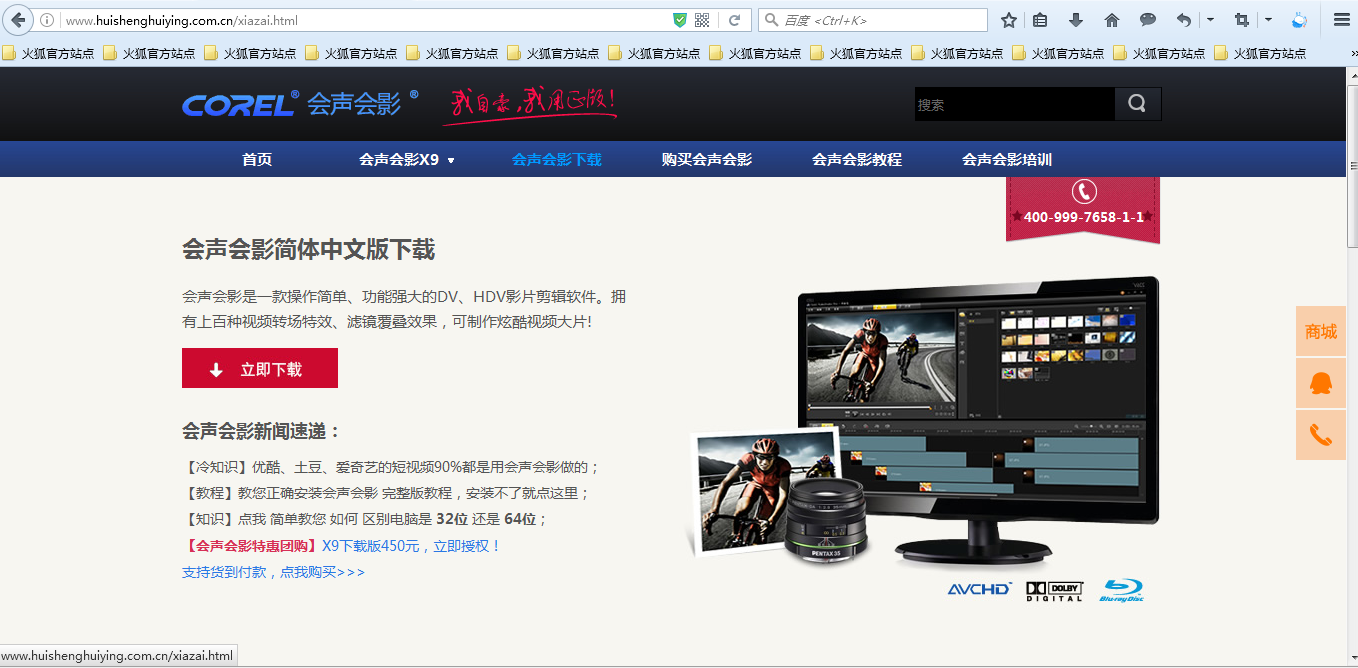Open the dropdown arrow beside the undo icon
1358x668 pixels.
(x=1210, y=20)
